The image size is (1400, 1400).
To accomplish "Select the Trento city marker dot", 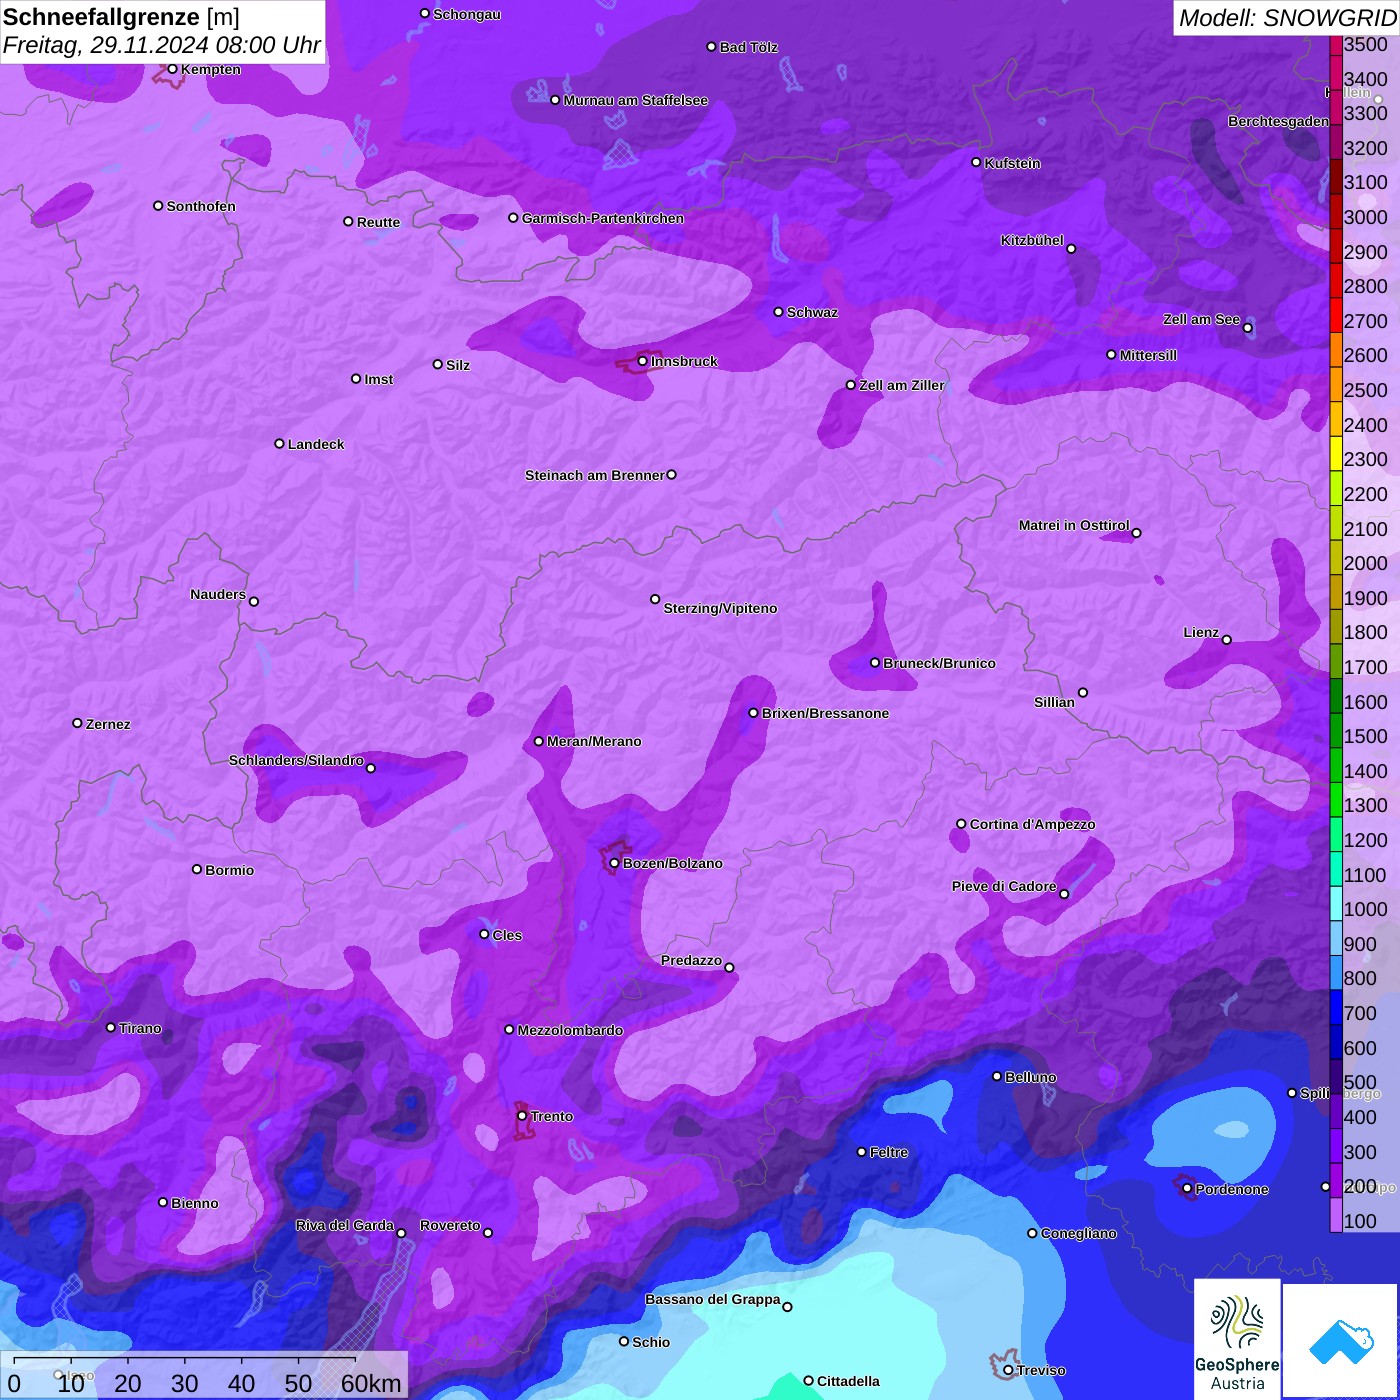I will 522,1116.
